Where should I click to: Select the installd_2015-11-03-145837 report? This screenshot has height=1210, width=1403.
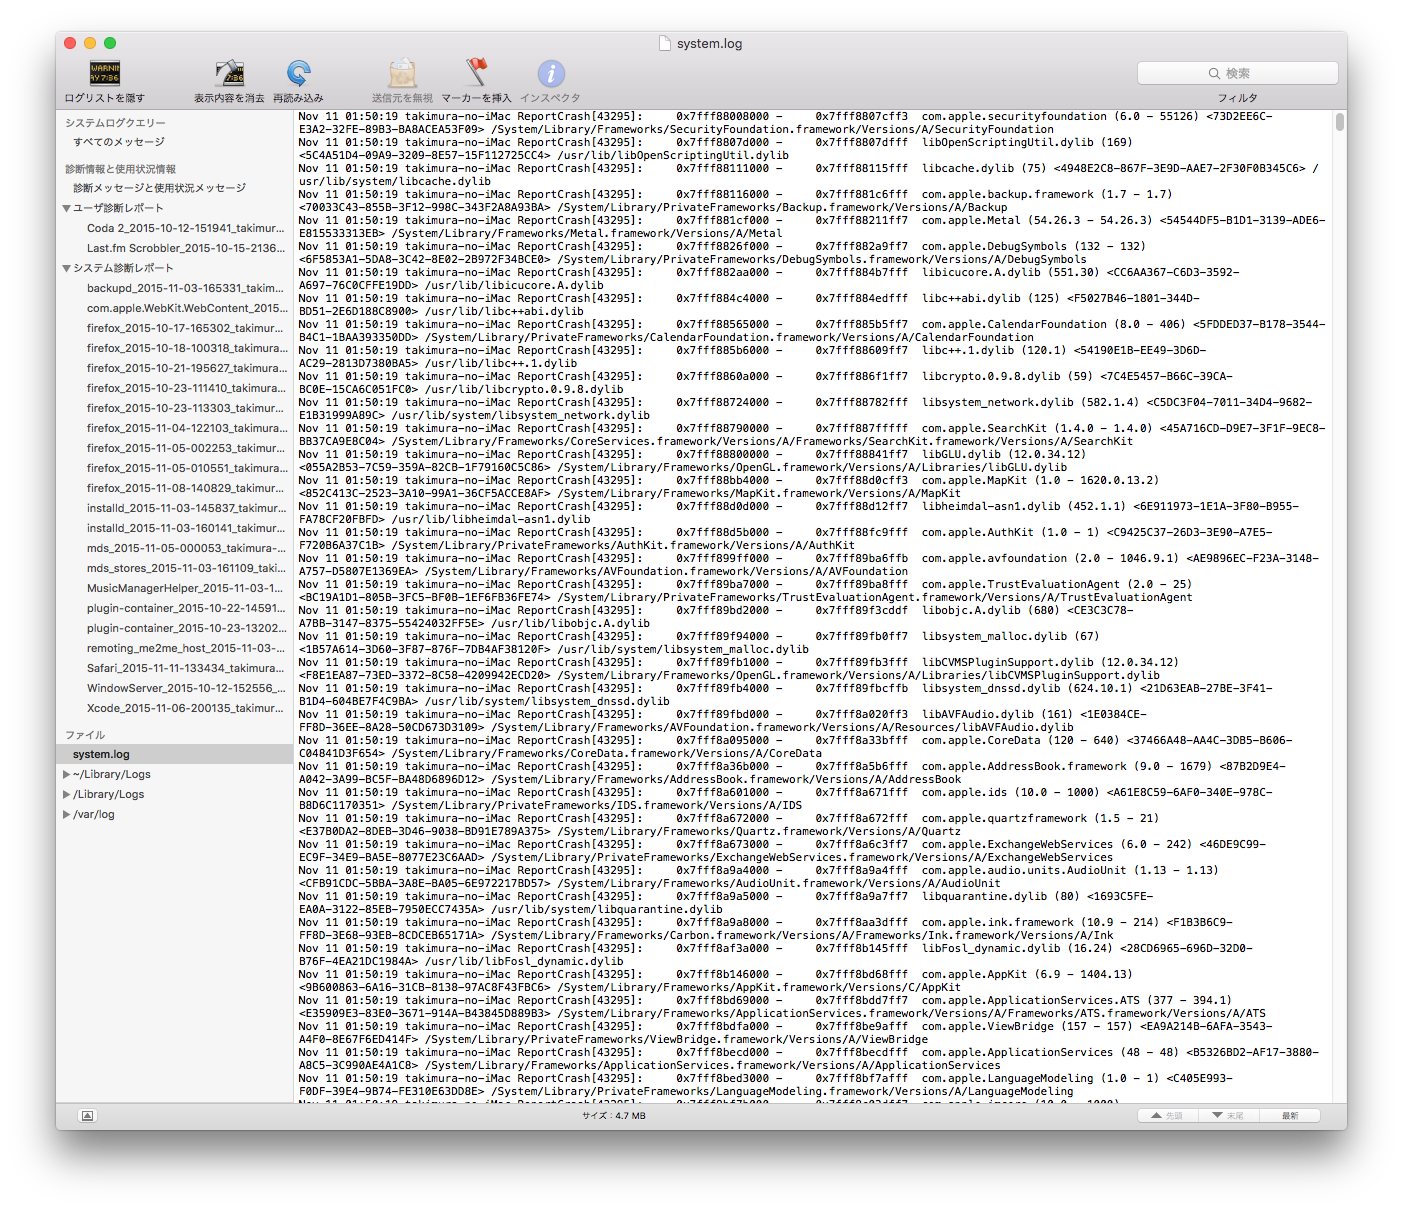[x=186, y=508]
